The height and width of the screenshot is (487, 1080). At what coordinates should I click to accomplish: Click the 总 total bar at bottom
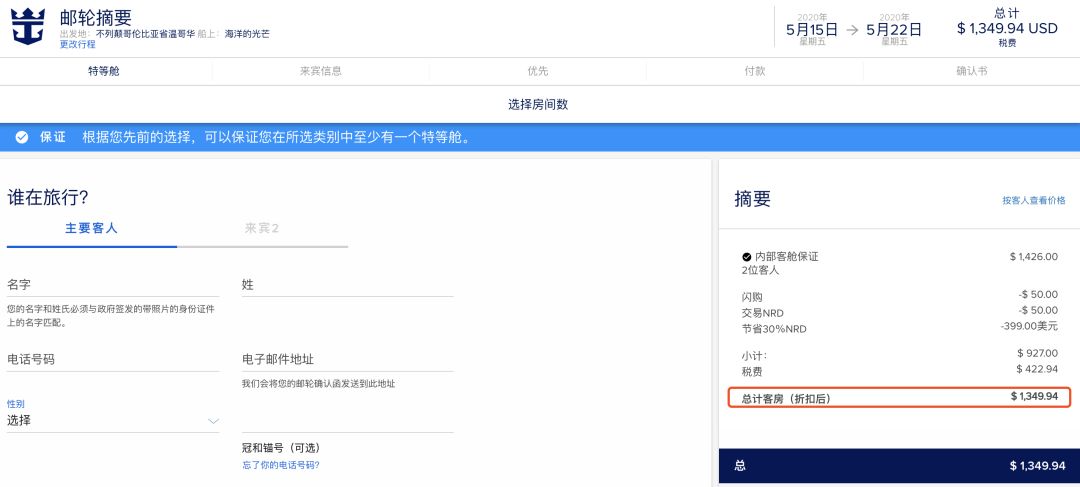899,466
